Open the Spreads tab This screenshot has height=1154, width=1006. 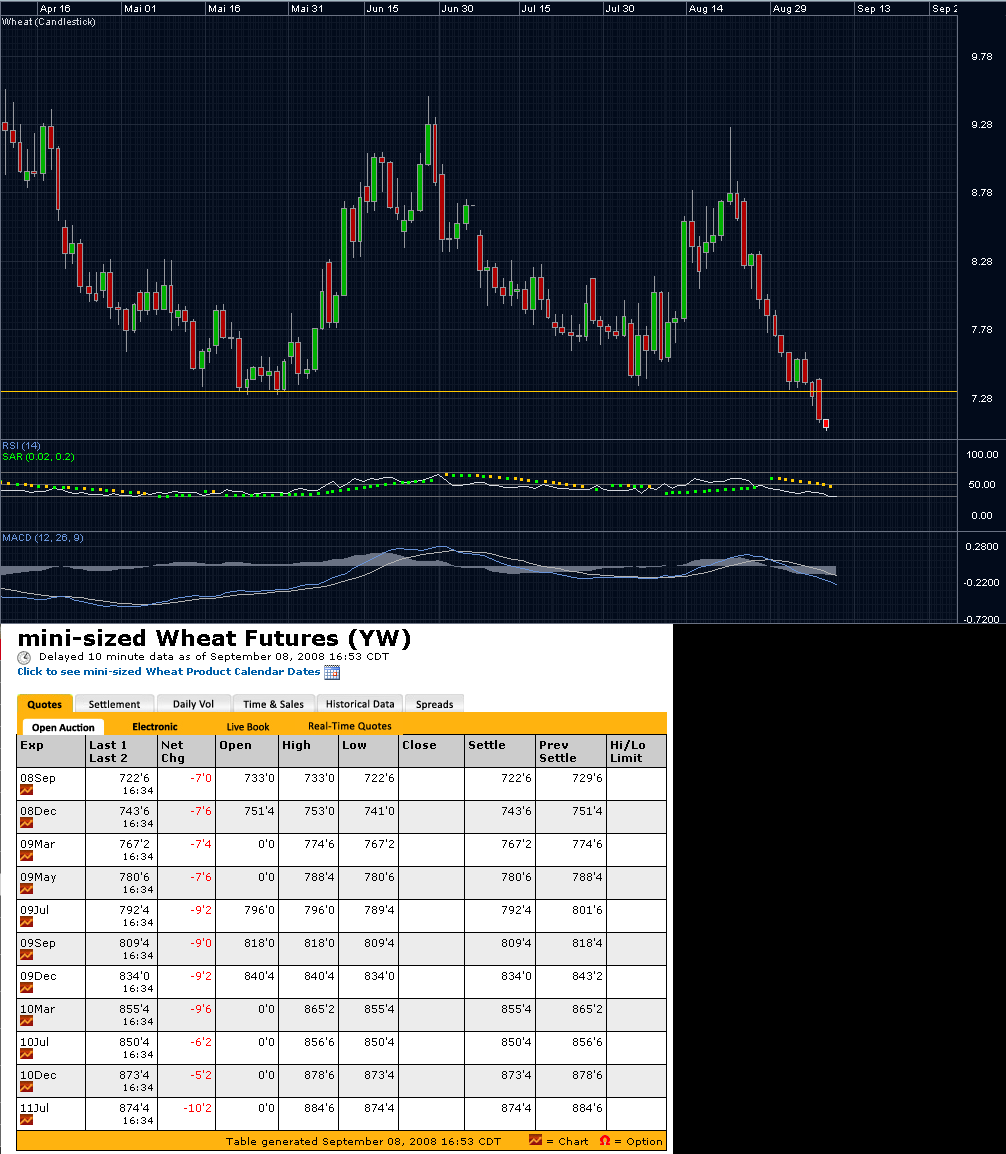coord(434,704)
